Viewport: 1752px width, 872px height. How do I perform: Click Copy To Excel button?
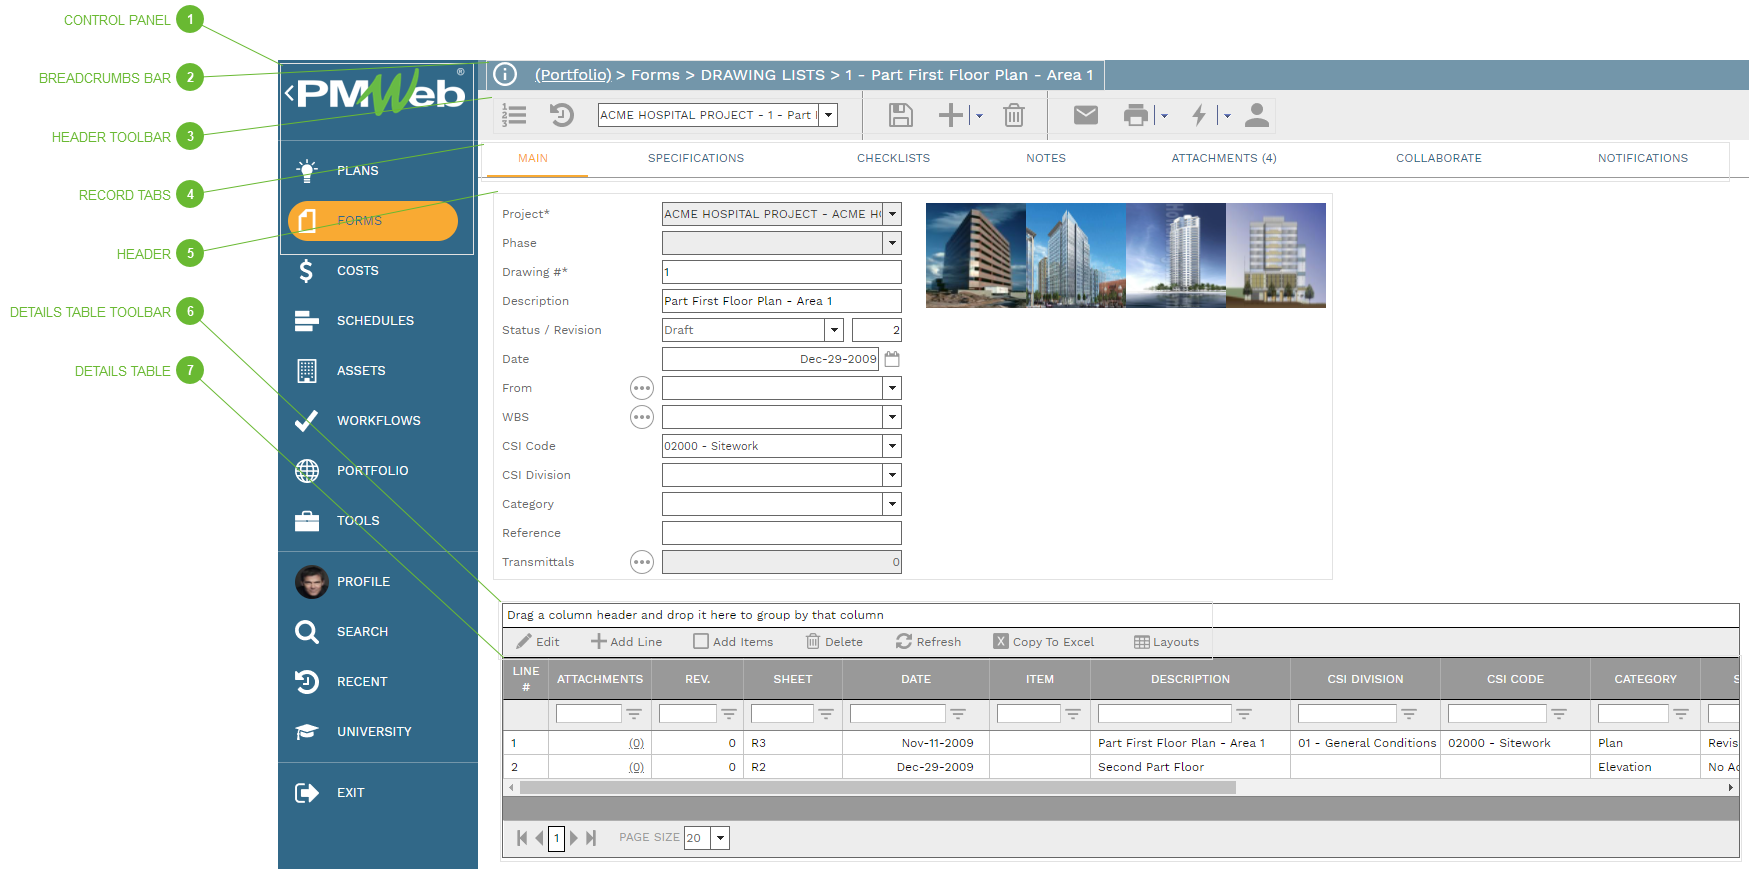click(1043, 642)
